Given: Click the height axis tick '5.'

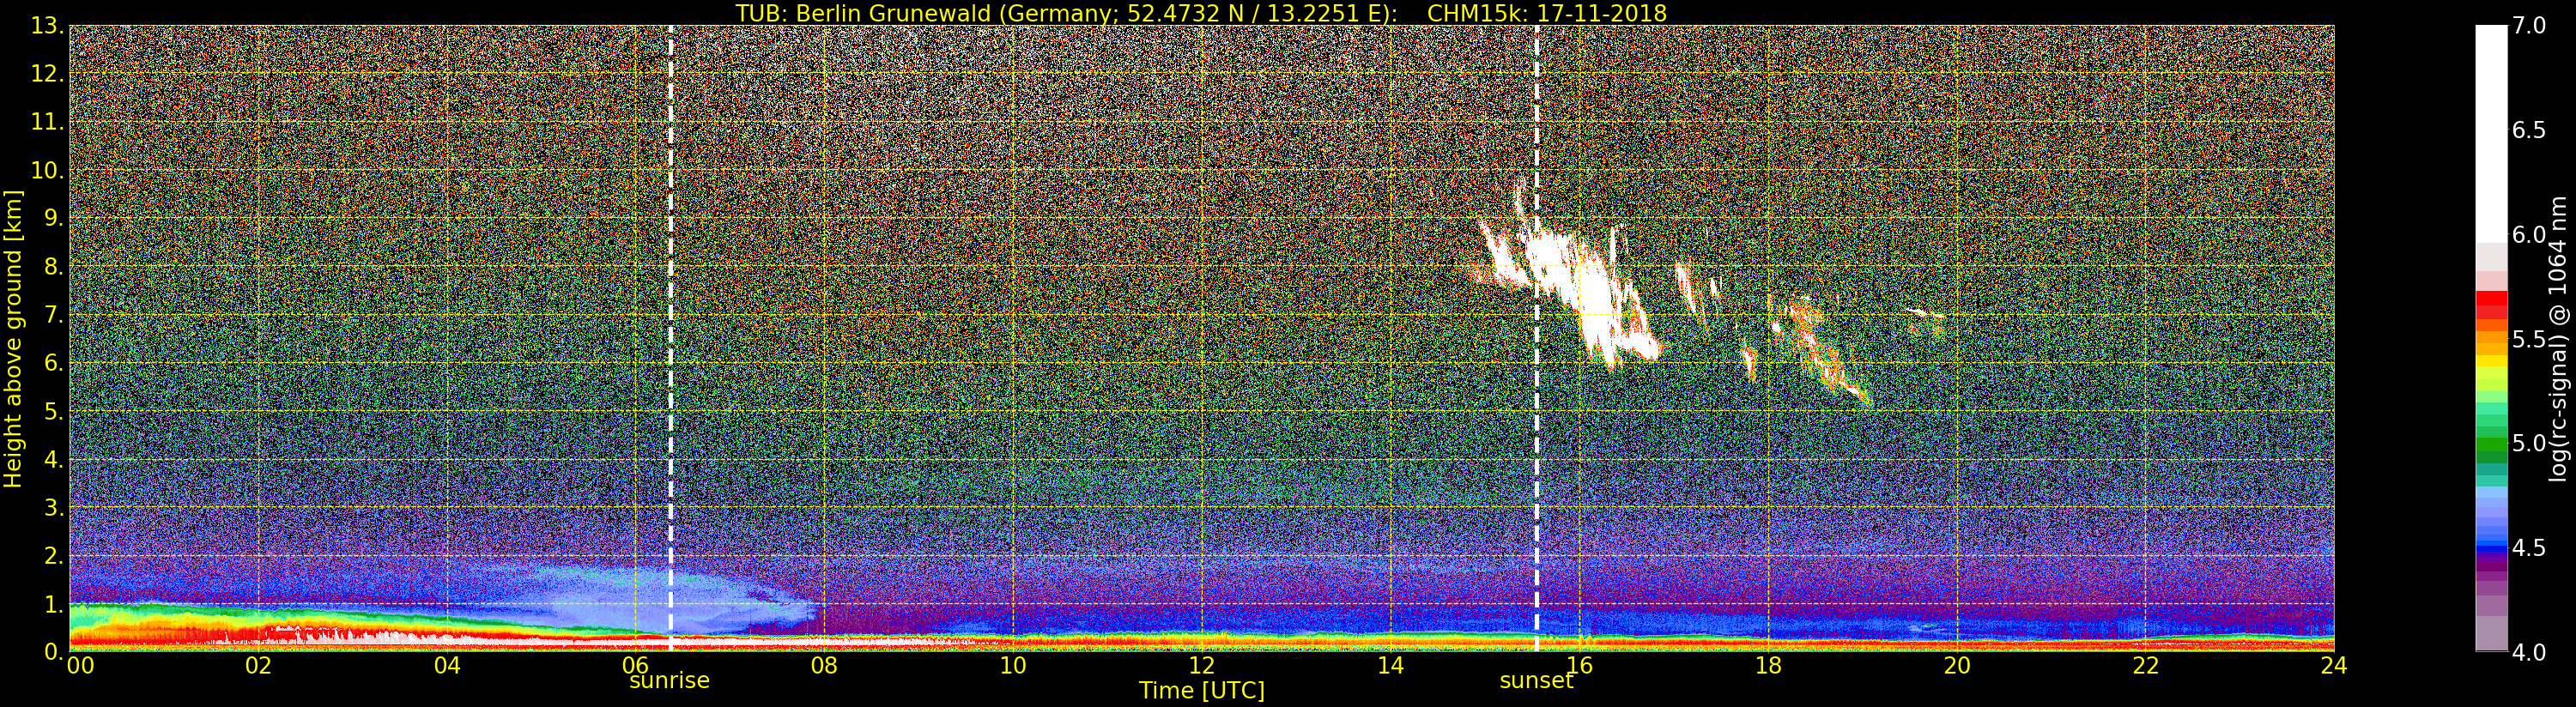Looking at the screenshot, I should (x=54, y=411).
